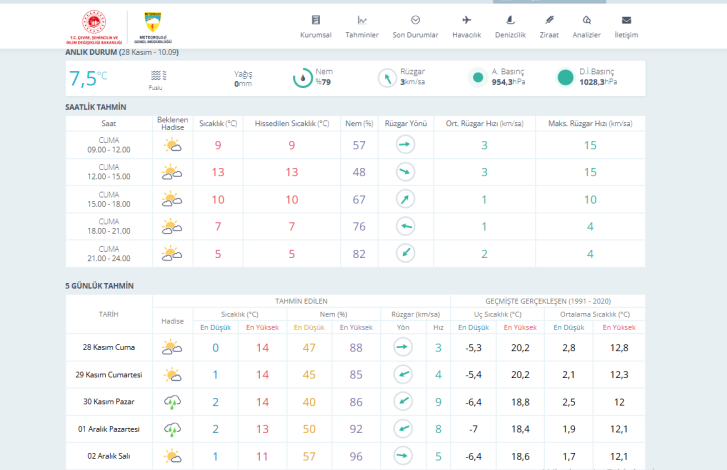Click wind direction icon for 01 Aralık Pazartesi
727x470 pixels.
click(403, 429)
